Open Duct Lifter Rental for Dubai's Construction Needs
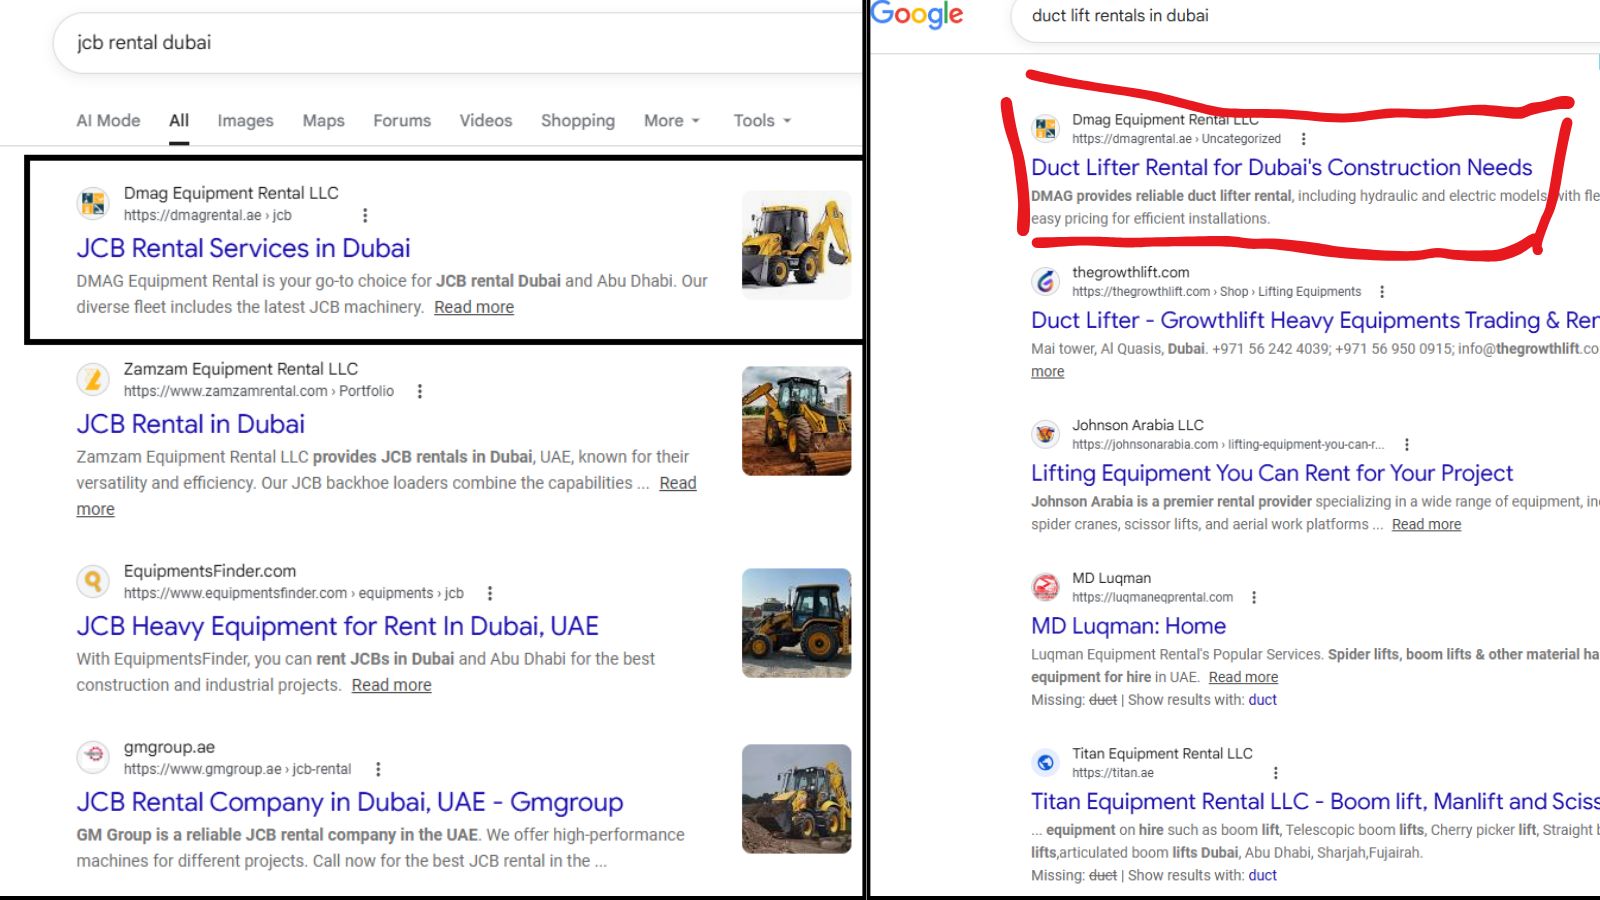1600x900 pixels. coord(1281,167)
